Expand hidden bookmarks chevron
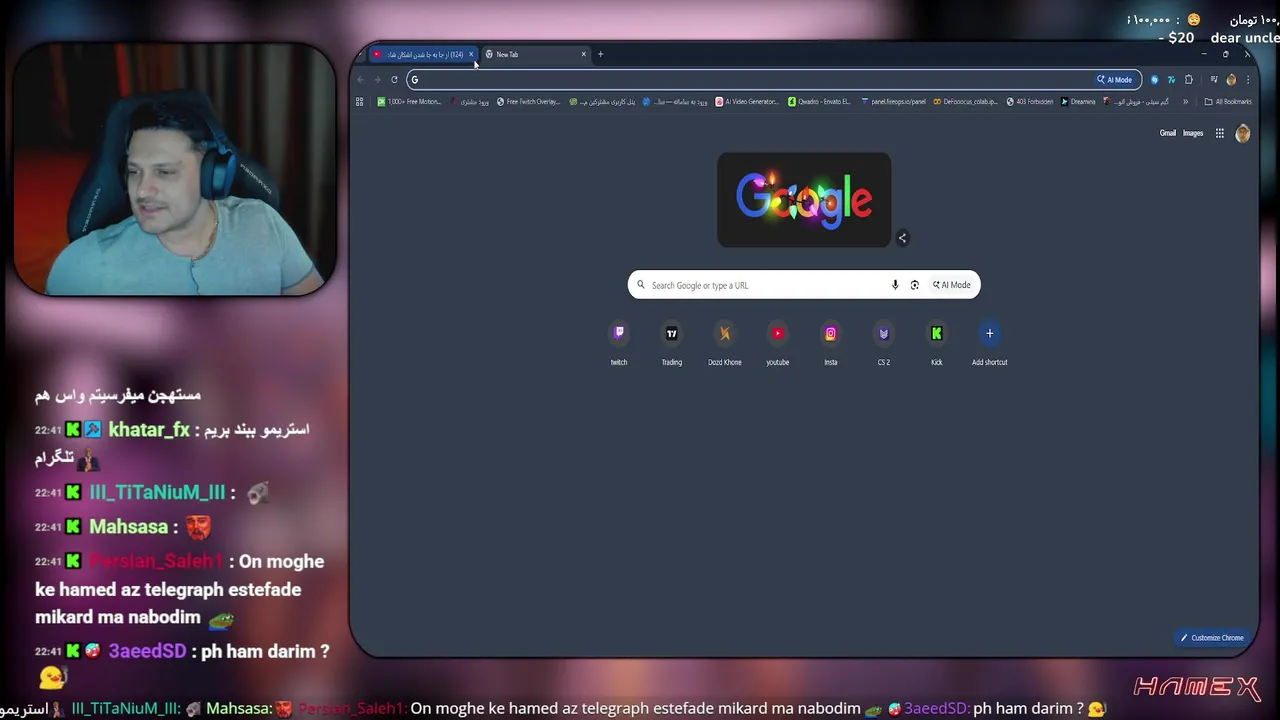1280x720 pixels. 1186,101
